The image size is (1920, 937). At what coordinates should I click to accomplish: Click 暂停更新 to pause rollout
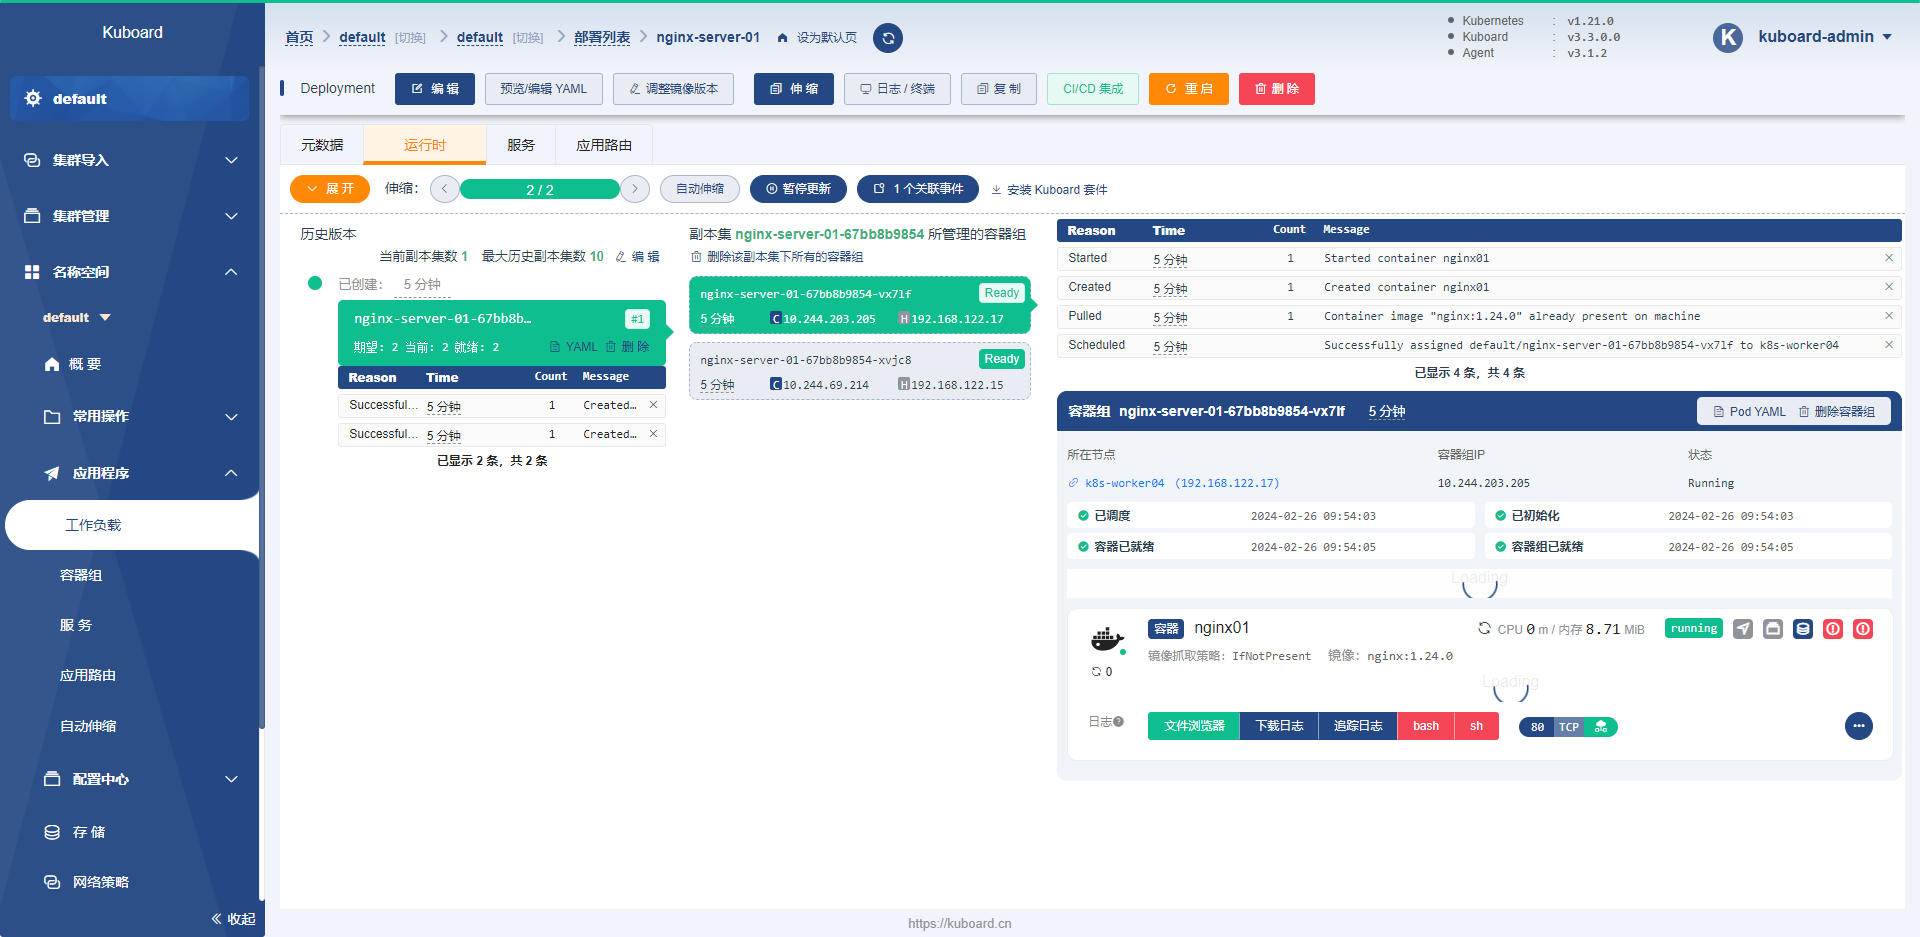tap(798, 189)
